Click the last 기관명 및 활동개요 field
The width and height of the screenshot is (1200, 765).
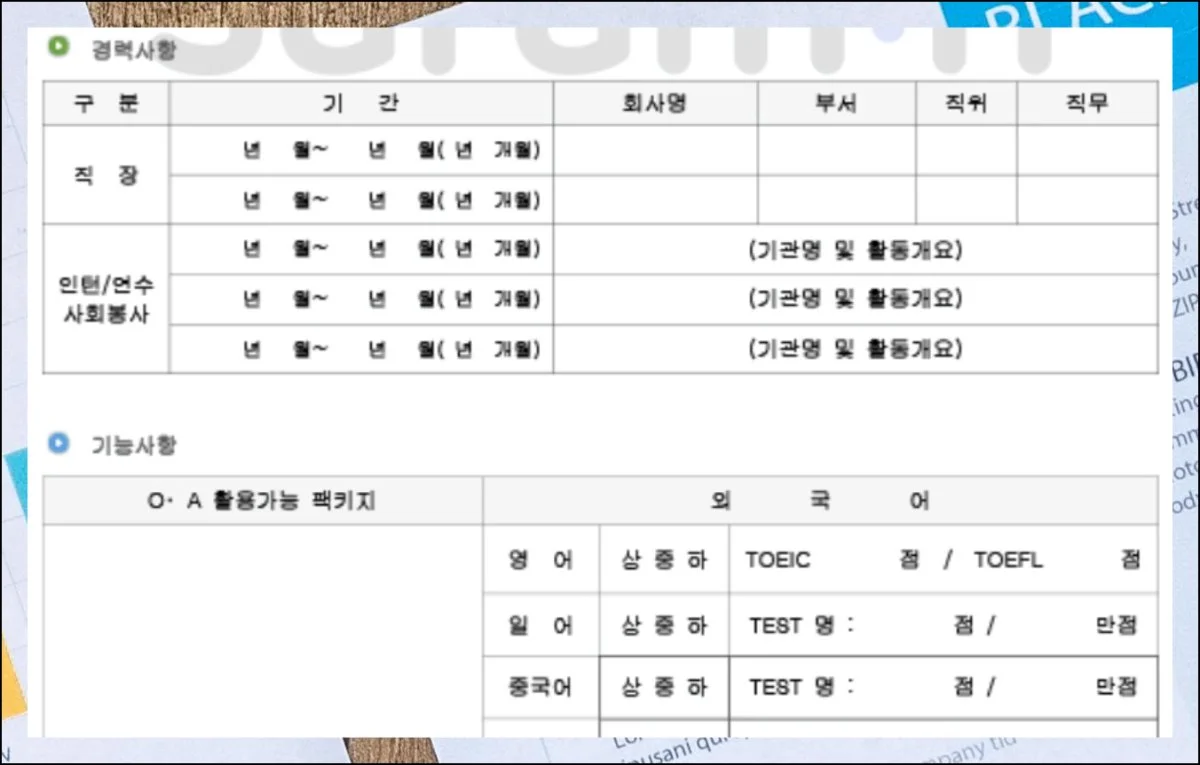coord(855,349)
